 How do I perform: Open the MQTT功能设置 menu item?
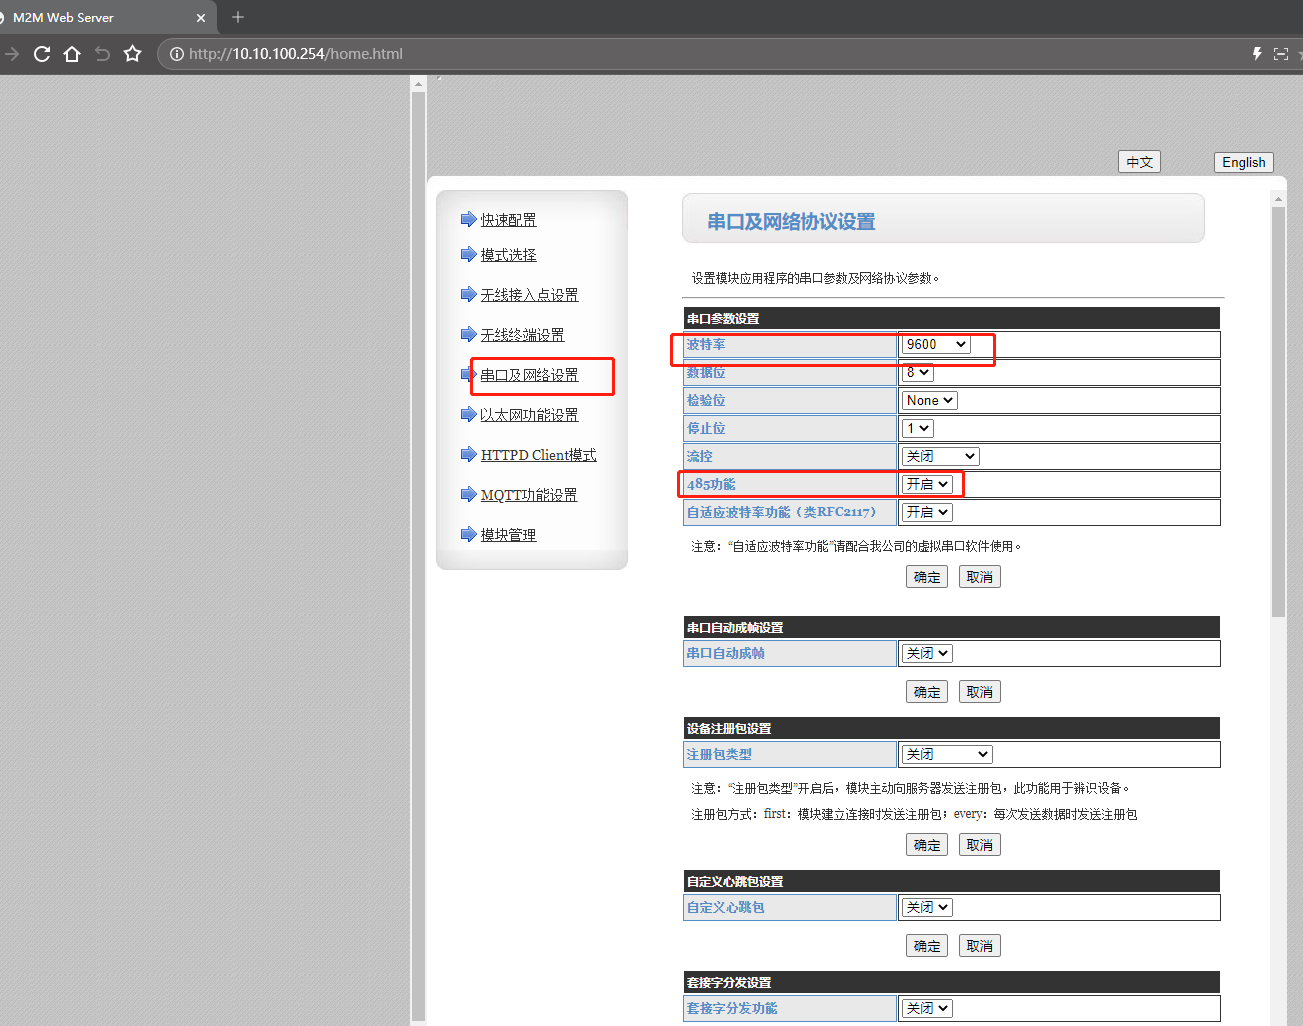[528, 495]
